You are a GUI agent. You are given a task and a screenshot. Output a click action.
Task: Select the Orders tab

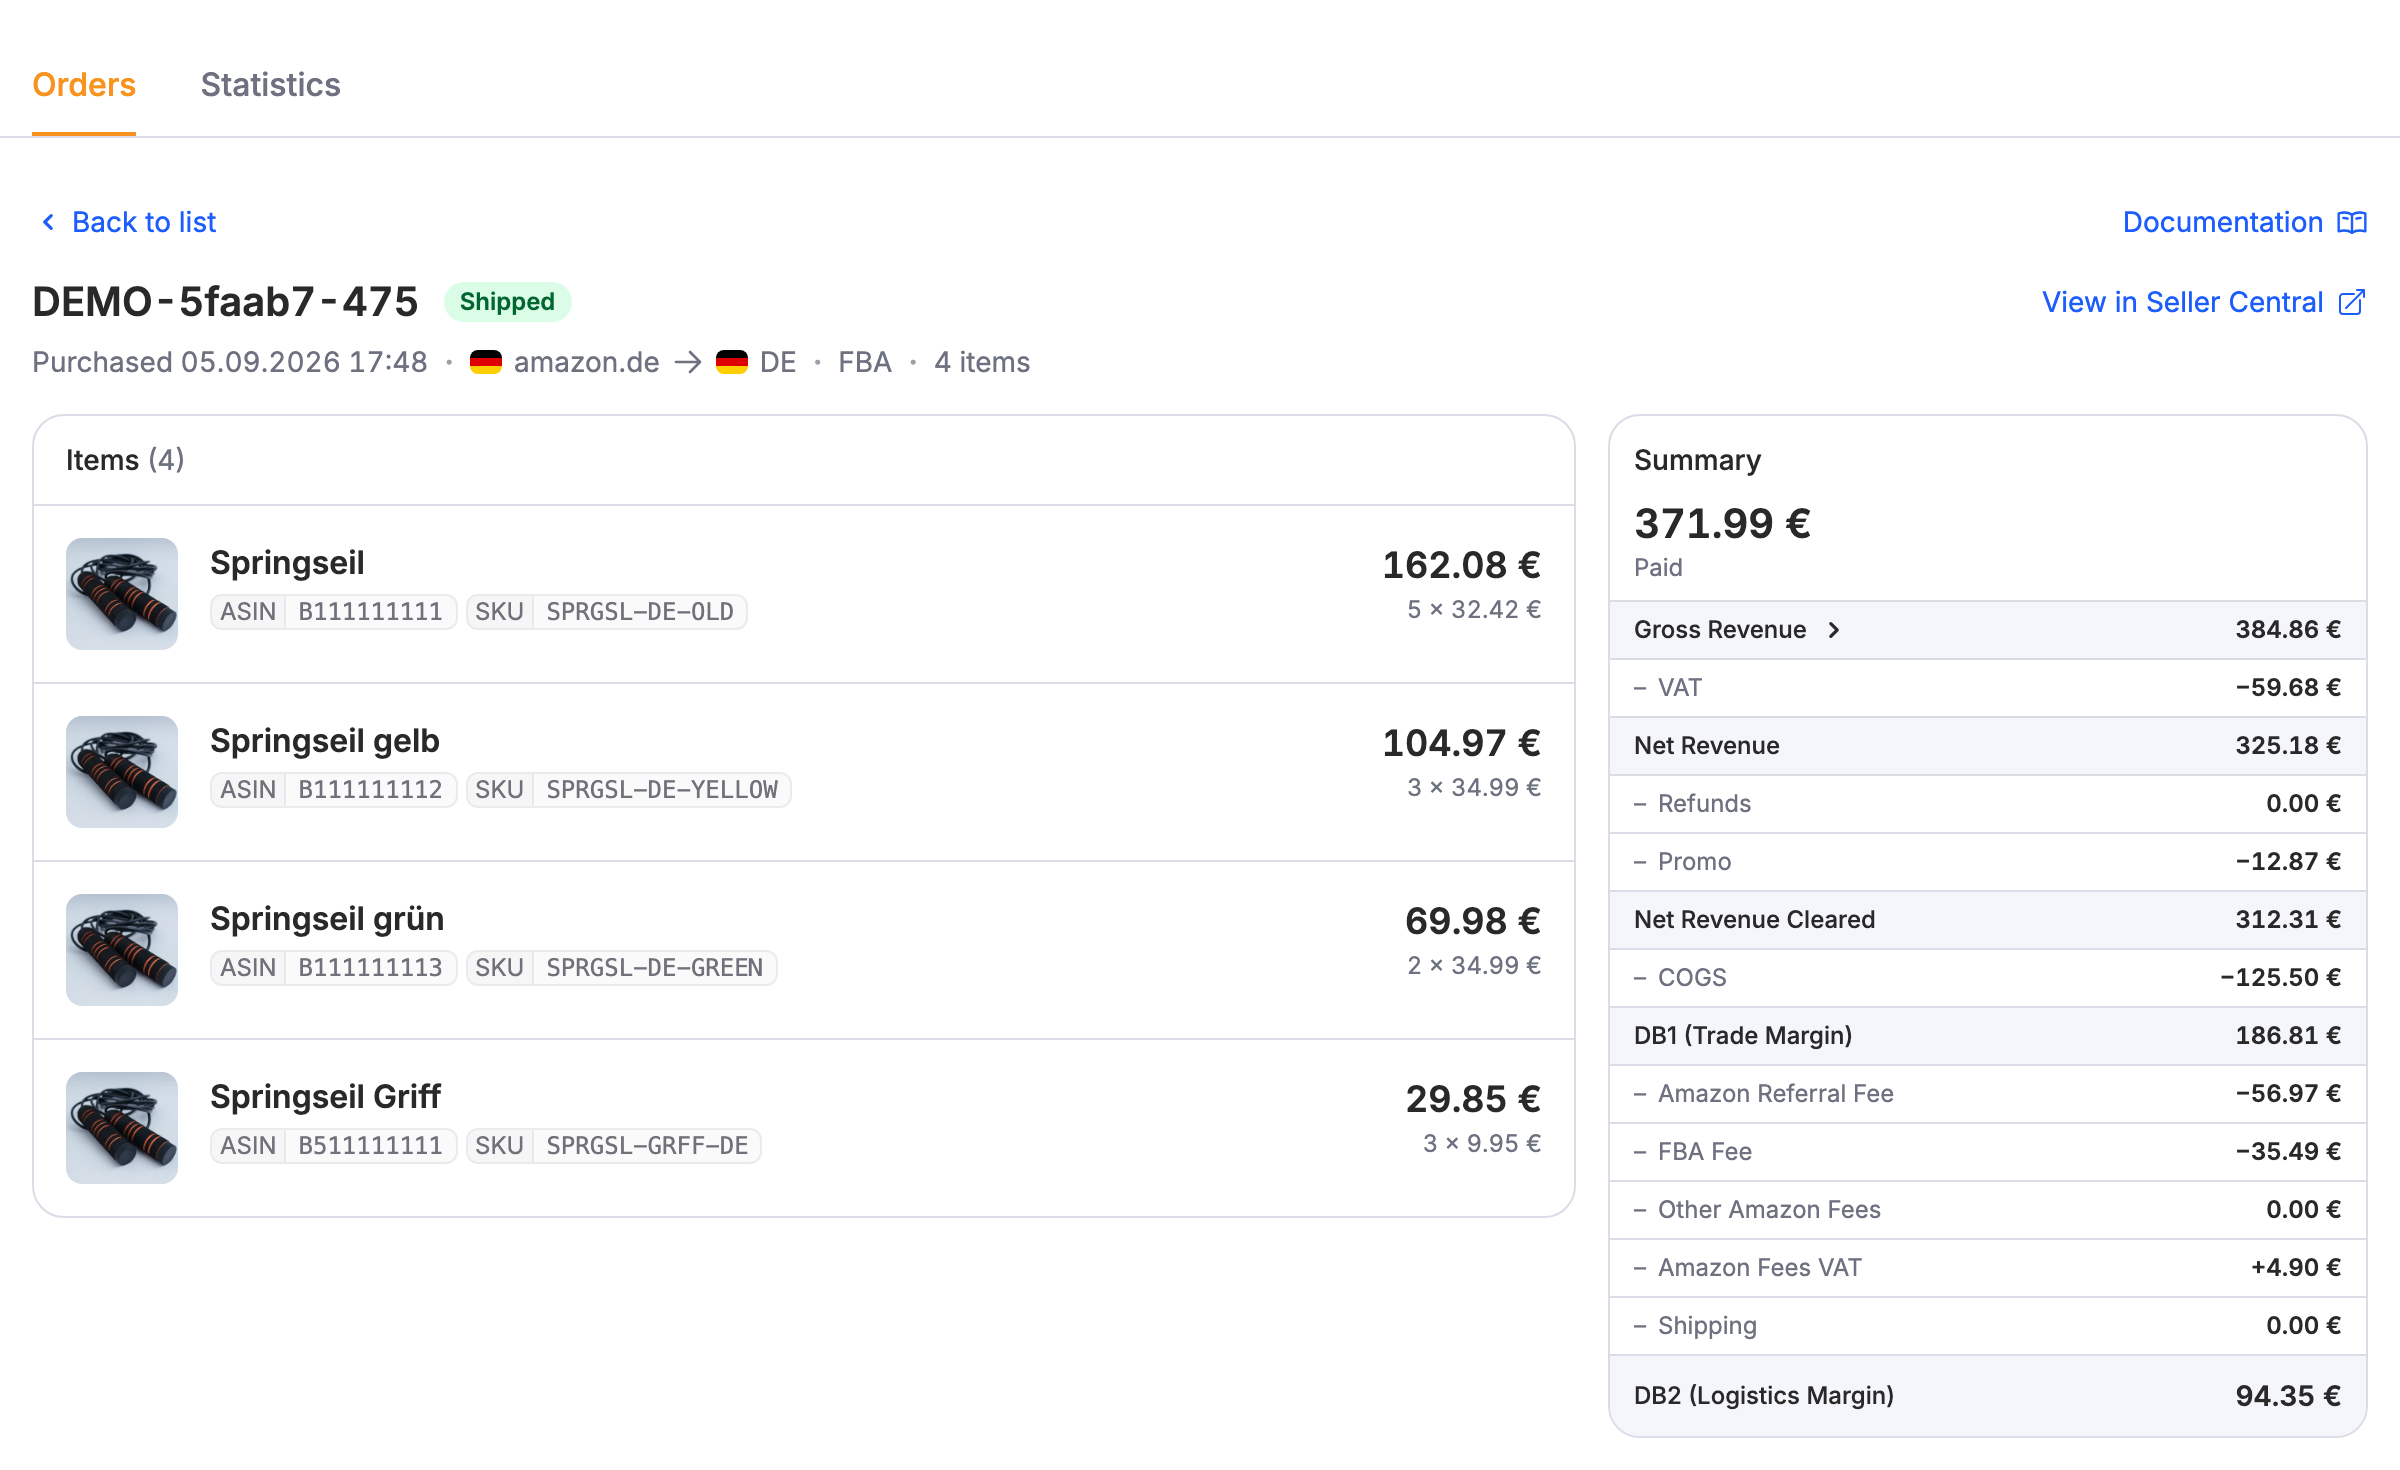tap(84, 85)
